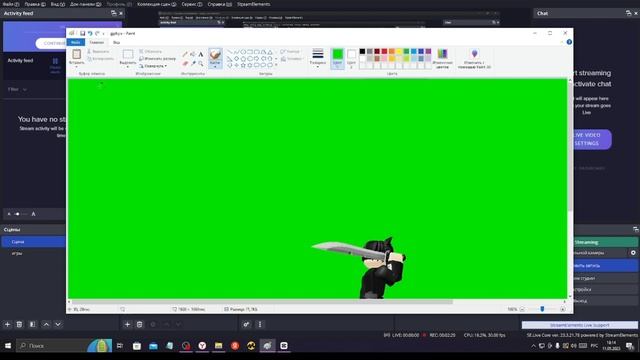Undock the Chat panel
The height and width of the screenshot is (360, 640).
628,13
